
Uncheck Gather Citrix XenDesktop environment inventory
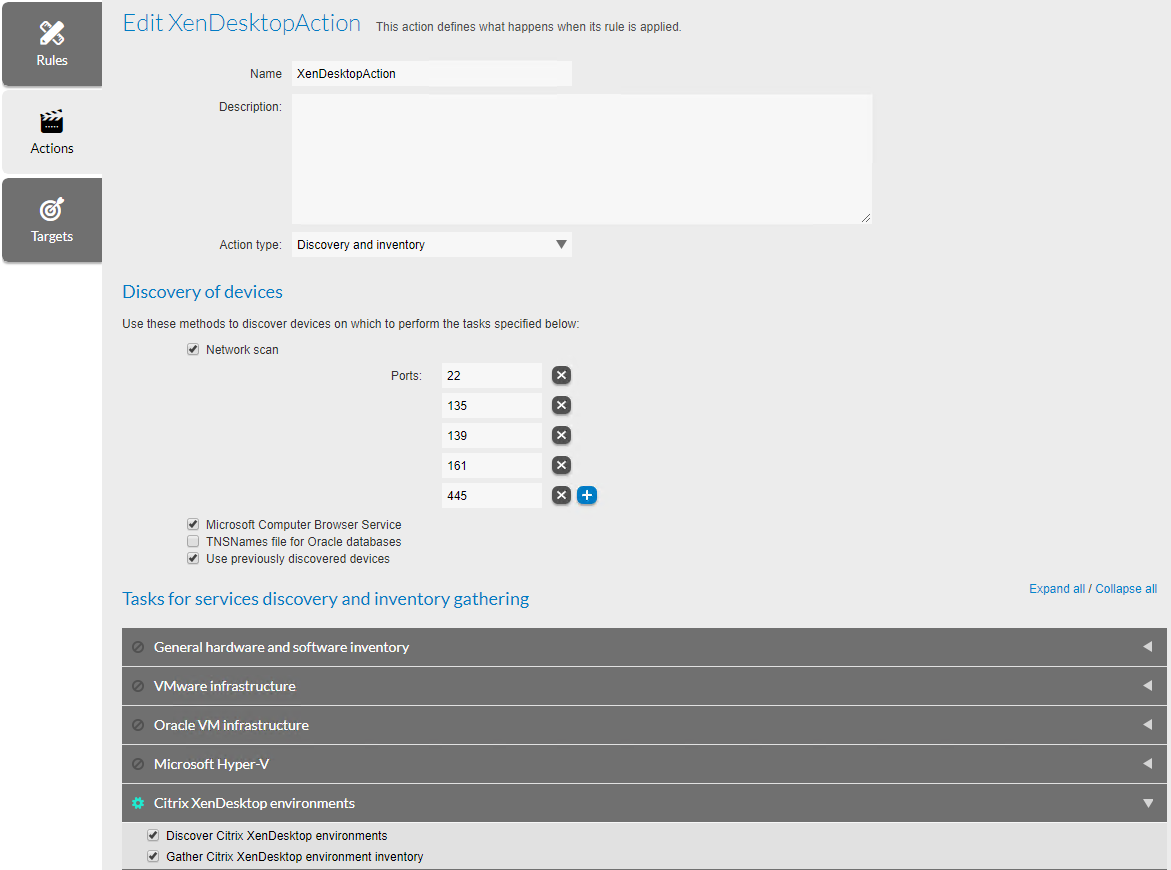152,856
